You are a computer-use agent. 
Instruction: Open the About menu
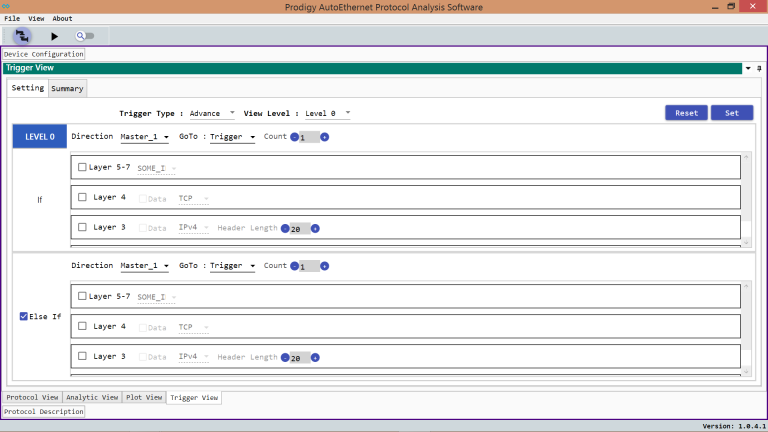[62, 19]
